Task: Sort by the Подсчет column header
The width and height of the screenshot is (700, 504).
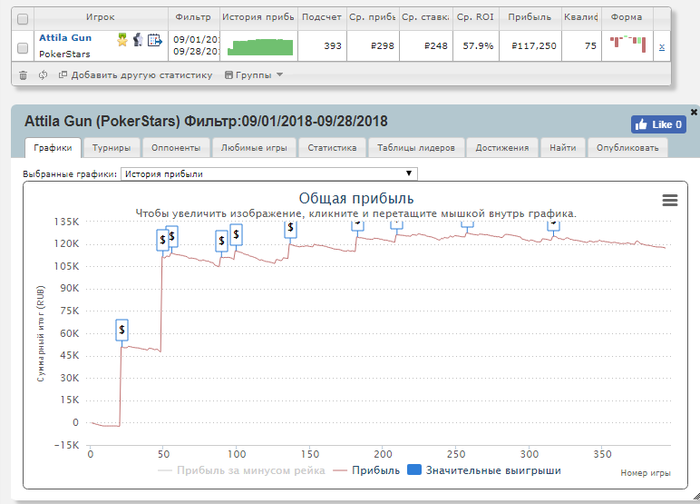Action: pos(321,17)
